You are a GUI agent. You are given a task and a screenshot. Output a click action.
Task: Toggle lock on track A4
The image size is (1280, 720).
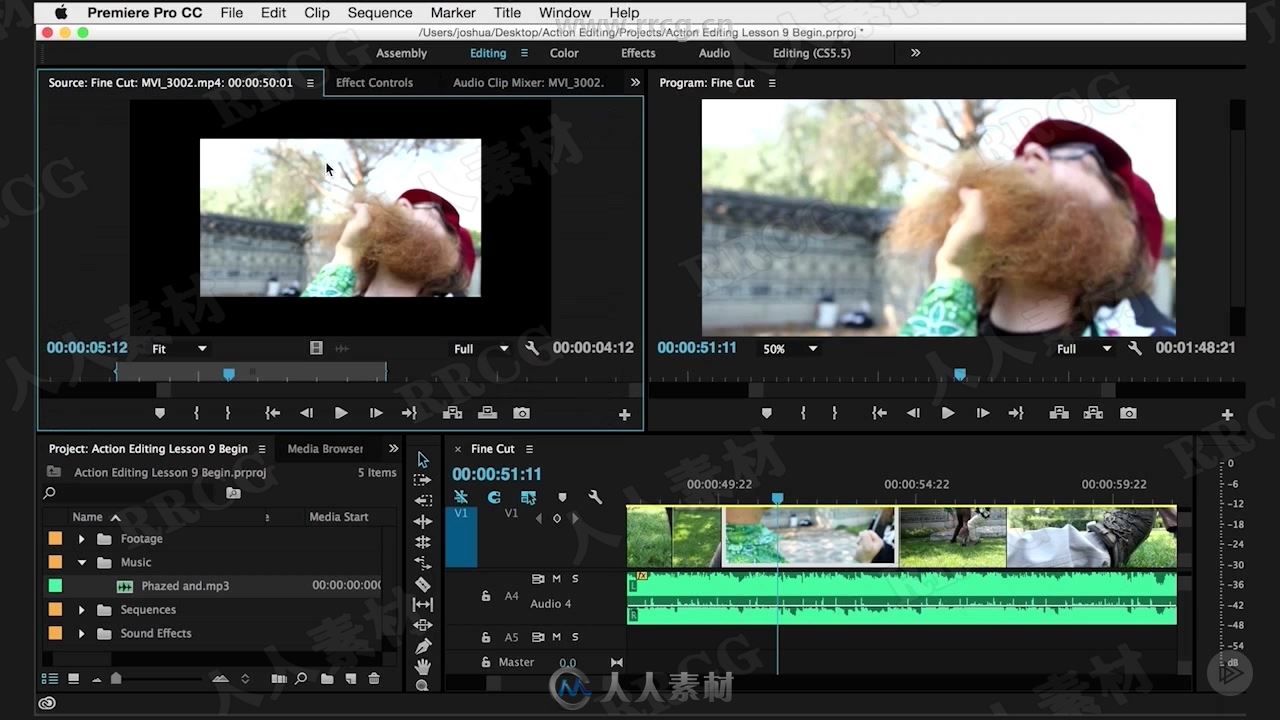point(486,596)
